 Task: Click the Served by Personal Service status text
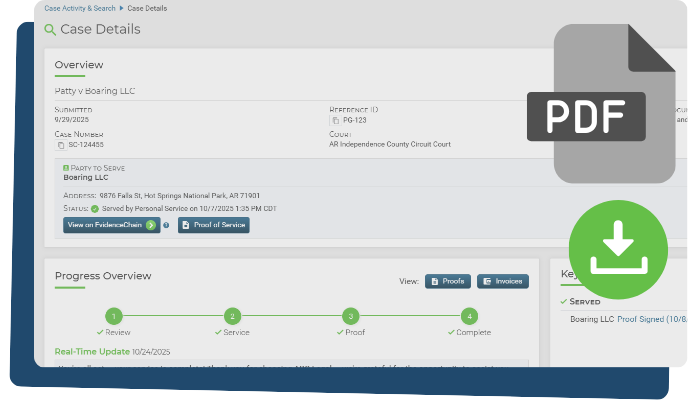tap(189, 208)
